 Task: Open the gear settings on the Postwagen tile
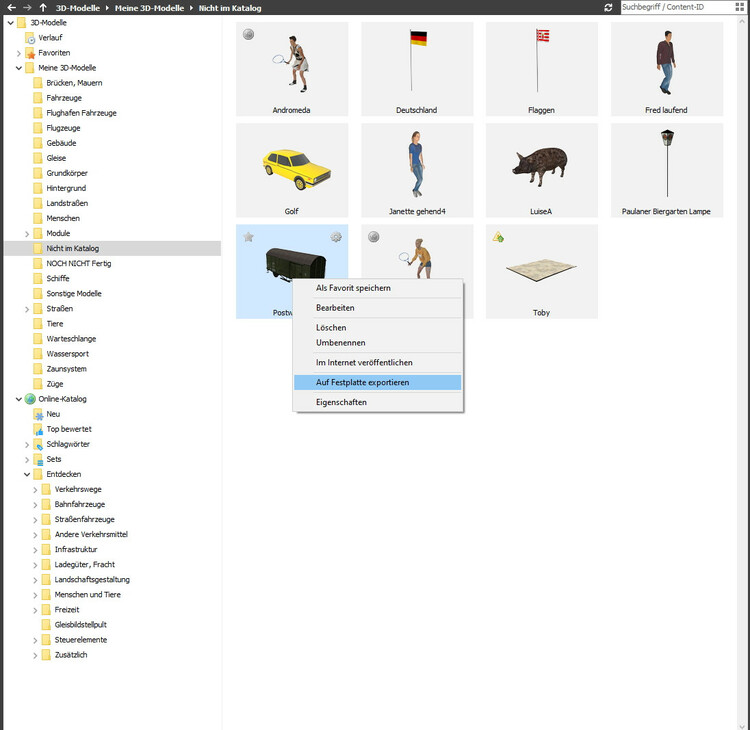point(336,237)
